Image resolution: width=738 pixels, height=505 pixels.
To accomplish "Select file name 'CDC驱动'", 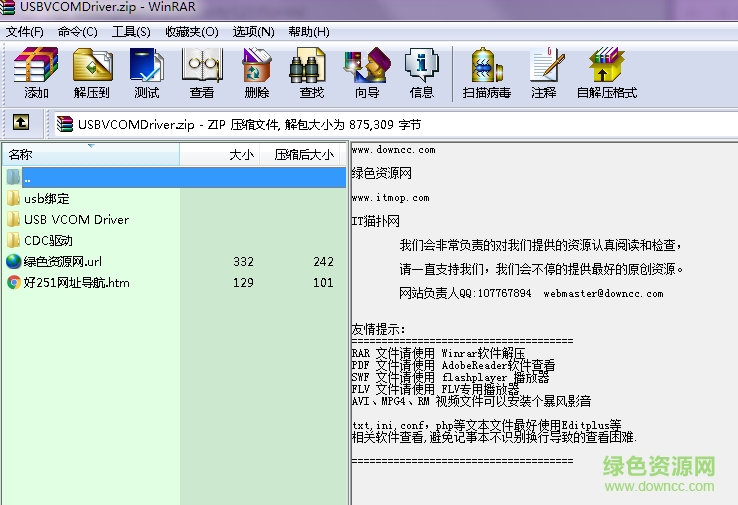I will click(x=48, y=240).
